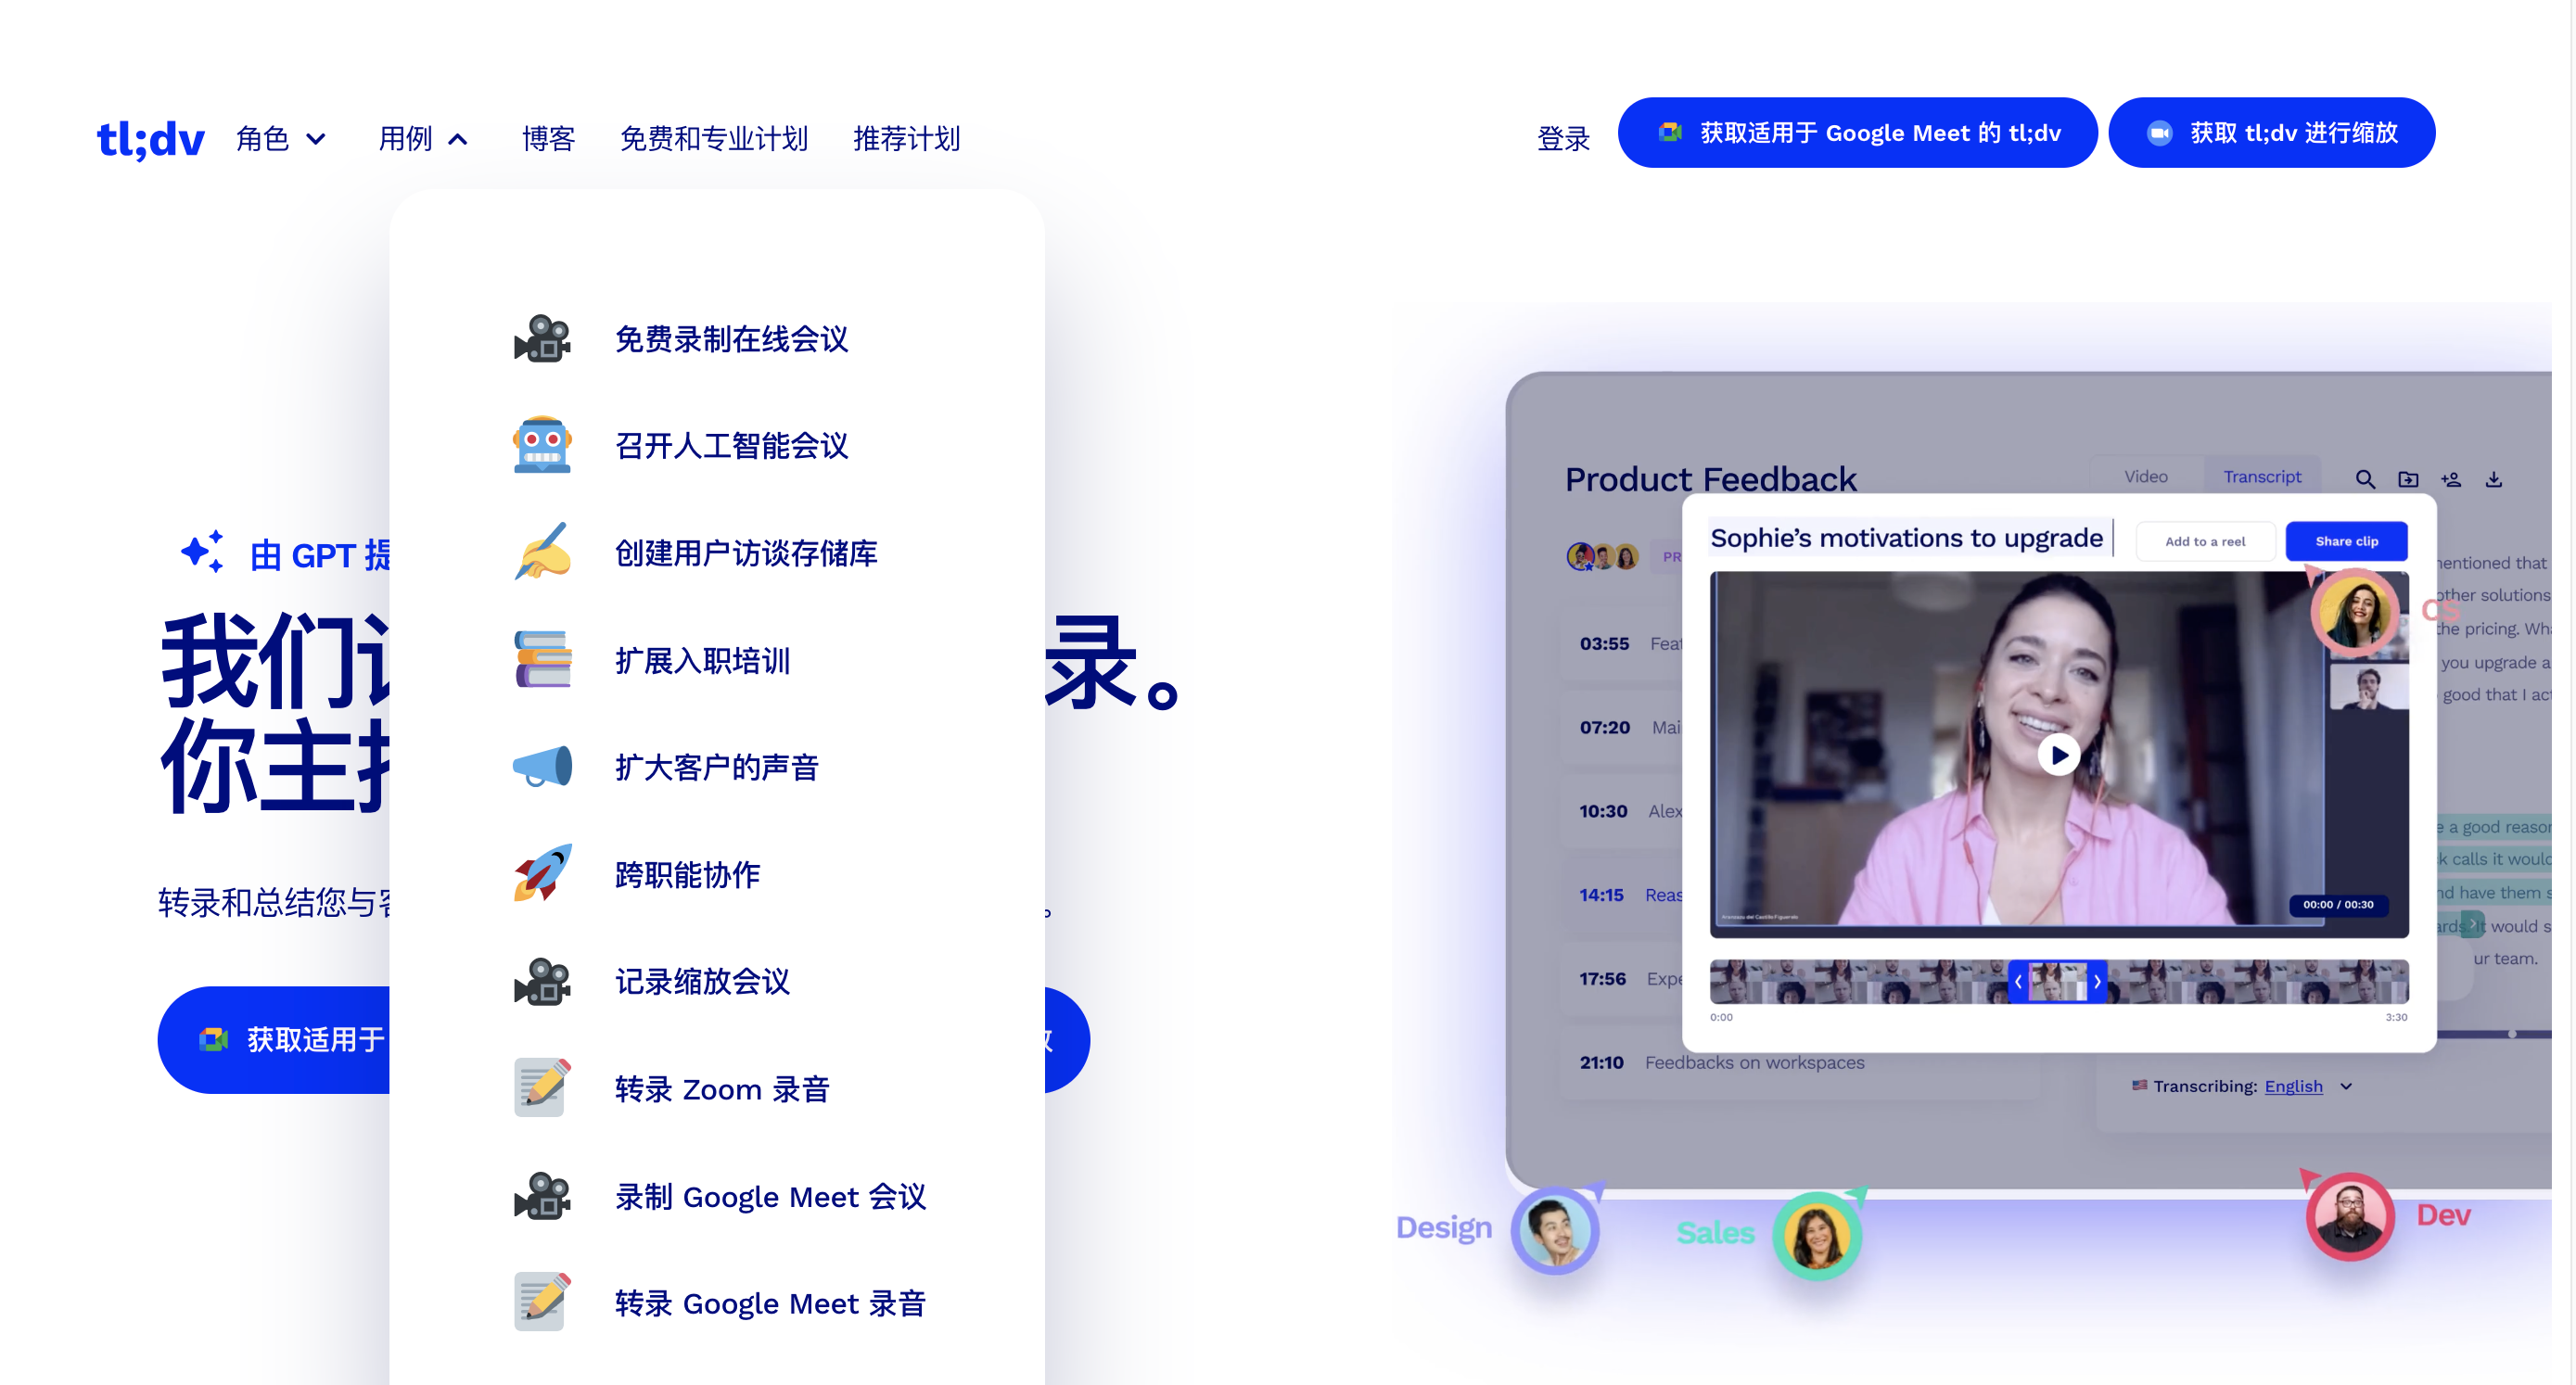Click clip selection handle on filmstrip timeline
2576x1385 pixels.
(2057, 982)
